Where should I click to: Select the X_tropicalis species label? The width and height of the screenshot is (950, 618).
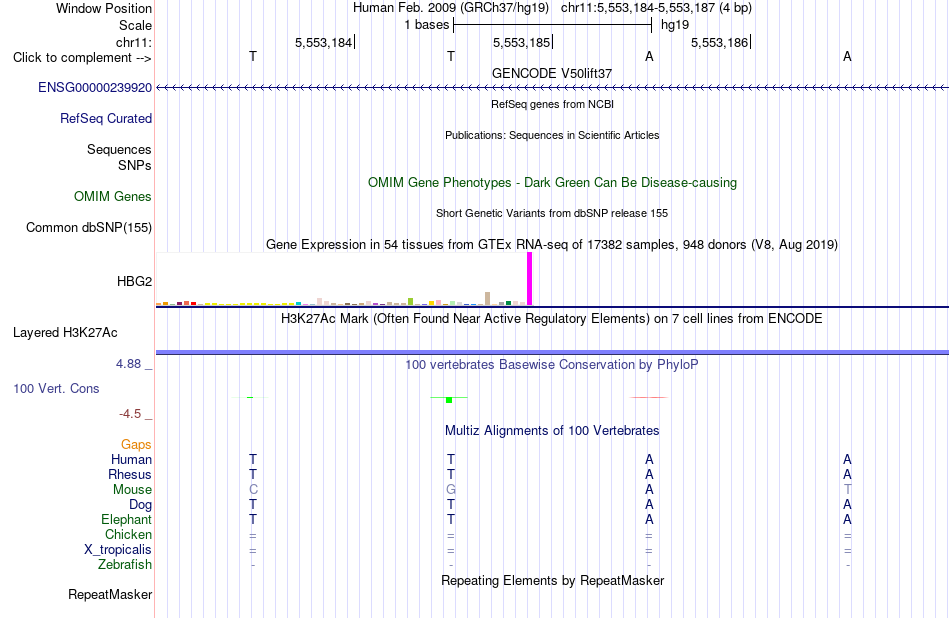[118, 550]
